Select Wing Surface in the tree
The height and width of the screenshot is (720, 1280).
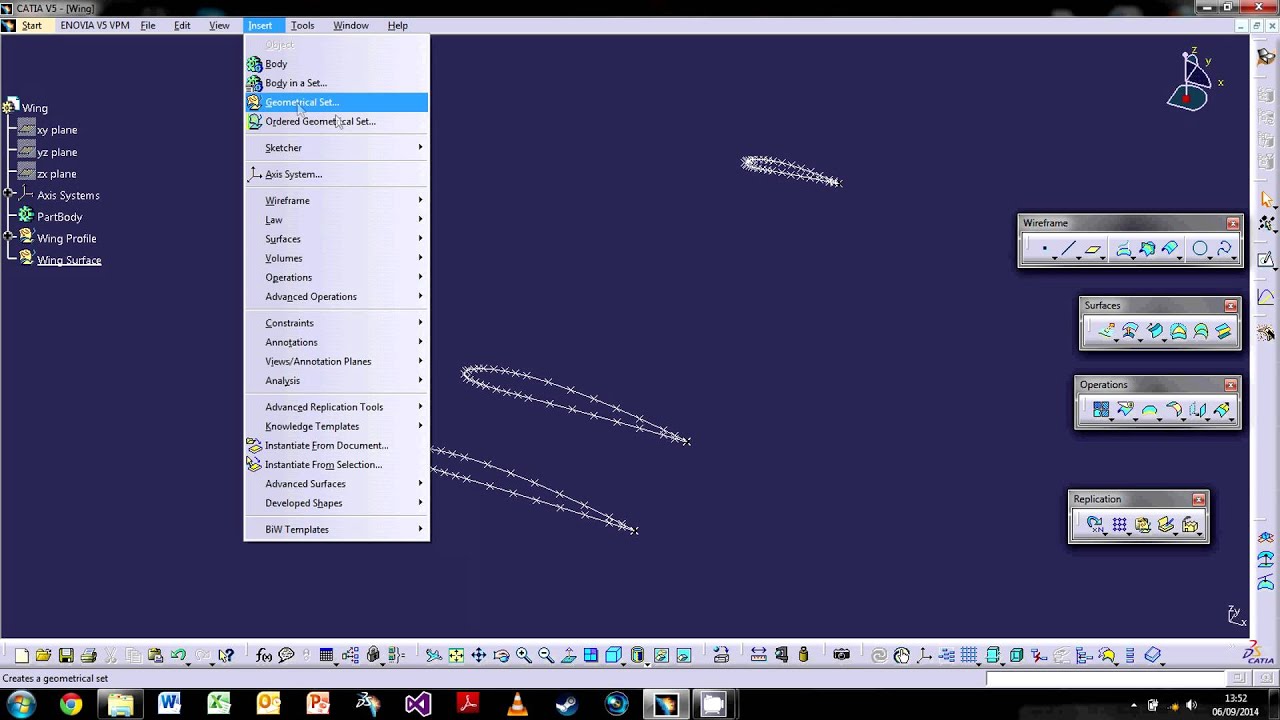tap(69, 260)
